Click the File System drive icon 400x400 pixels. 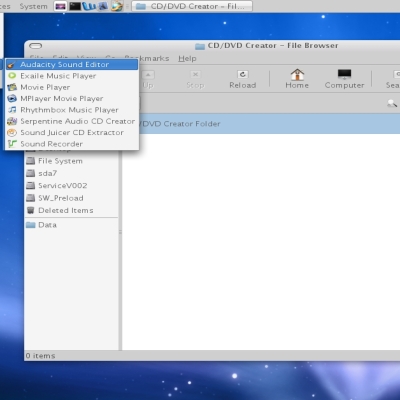click(31, 161)
